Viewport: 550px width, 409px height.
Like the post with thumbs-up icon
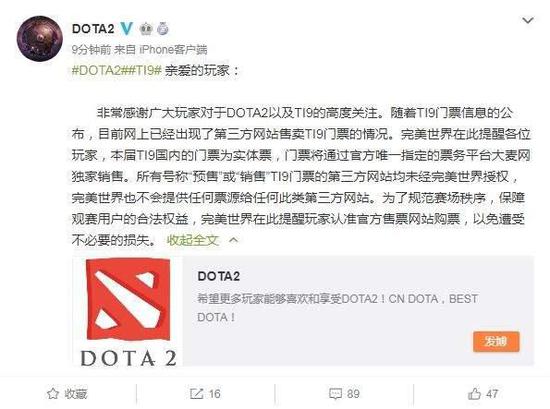474,394
